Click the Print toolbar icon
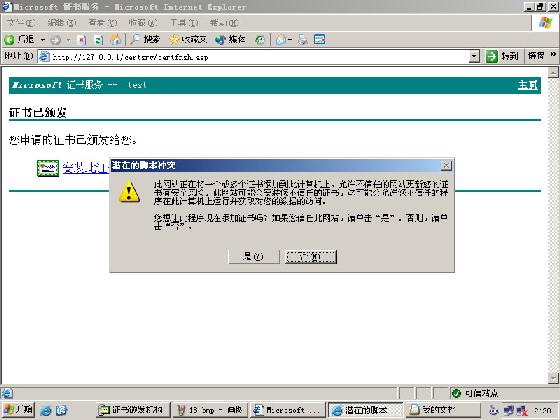 click(x=303, y=40)
